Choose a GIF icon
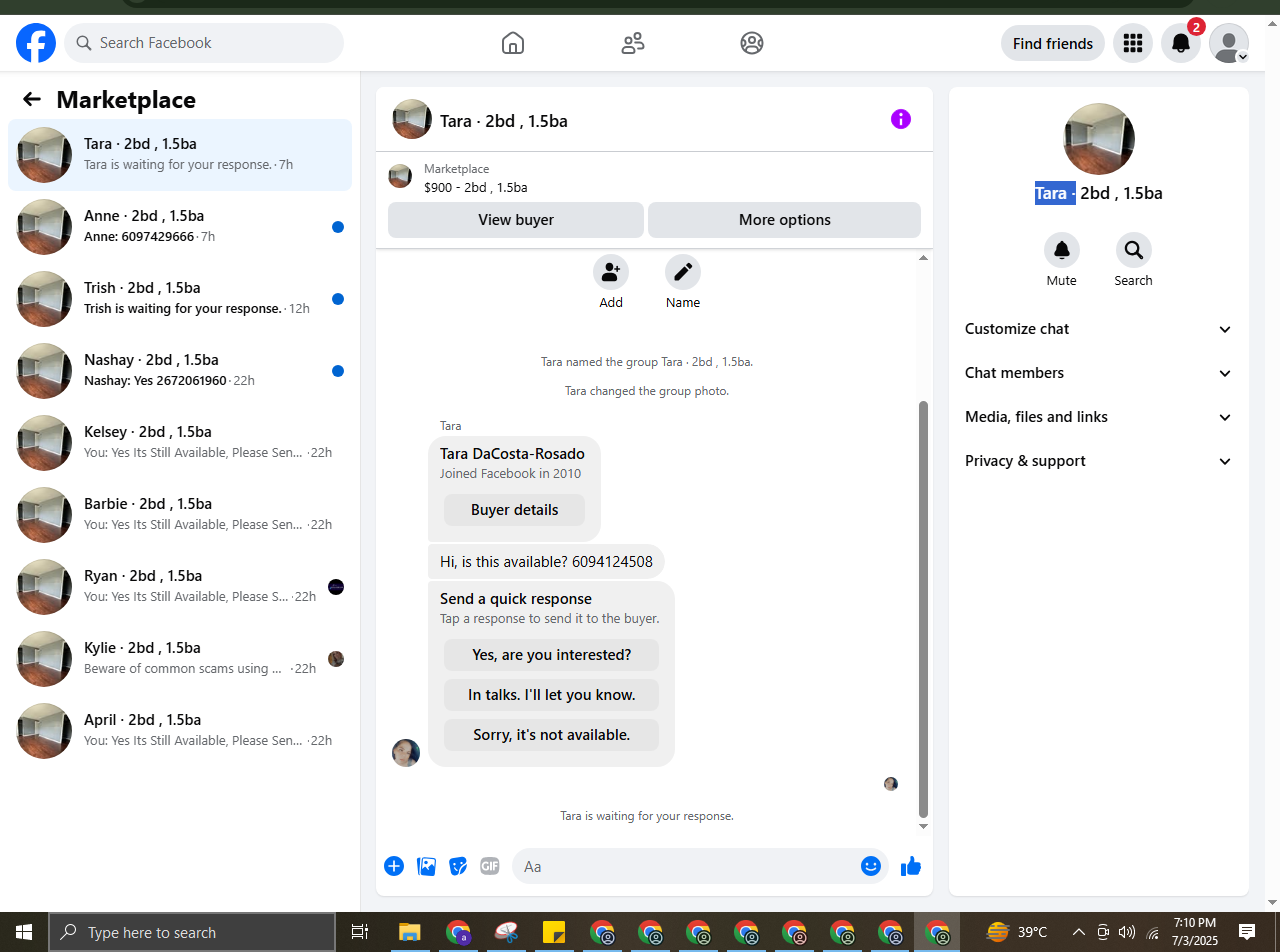The height and width of the screenshot is (952, 1280). point(490,866)
